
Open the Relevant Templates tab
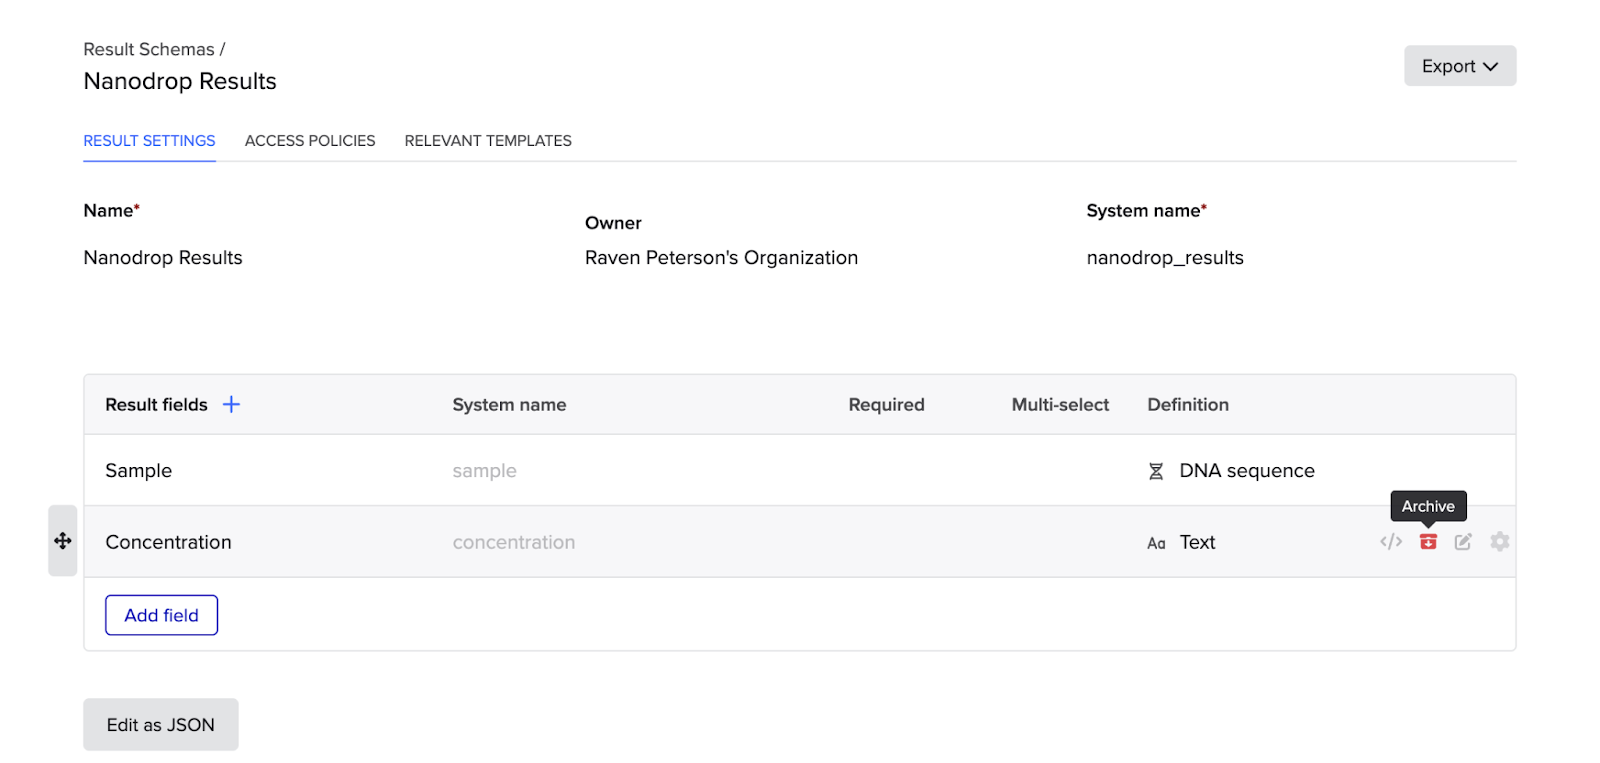pos(488,141)
